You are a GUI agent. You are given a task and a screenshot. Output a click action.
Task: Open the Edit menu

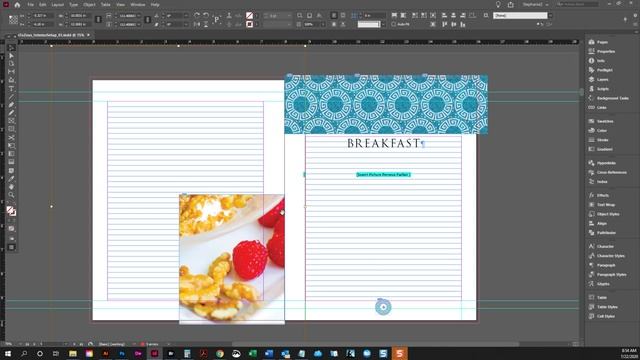[x=42, y=4]
